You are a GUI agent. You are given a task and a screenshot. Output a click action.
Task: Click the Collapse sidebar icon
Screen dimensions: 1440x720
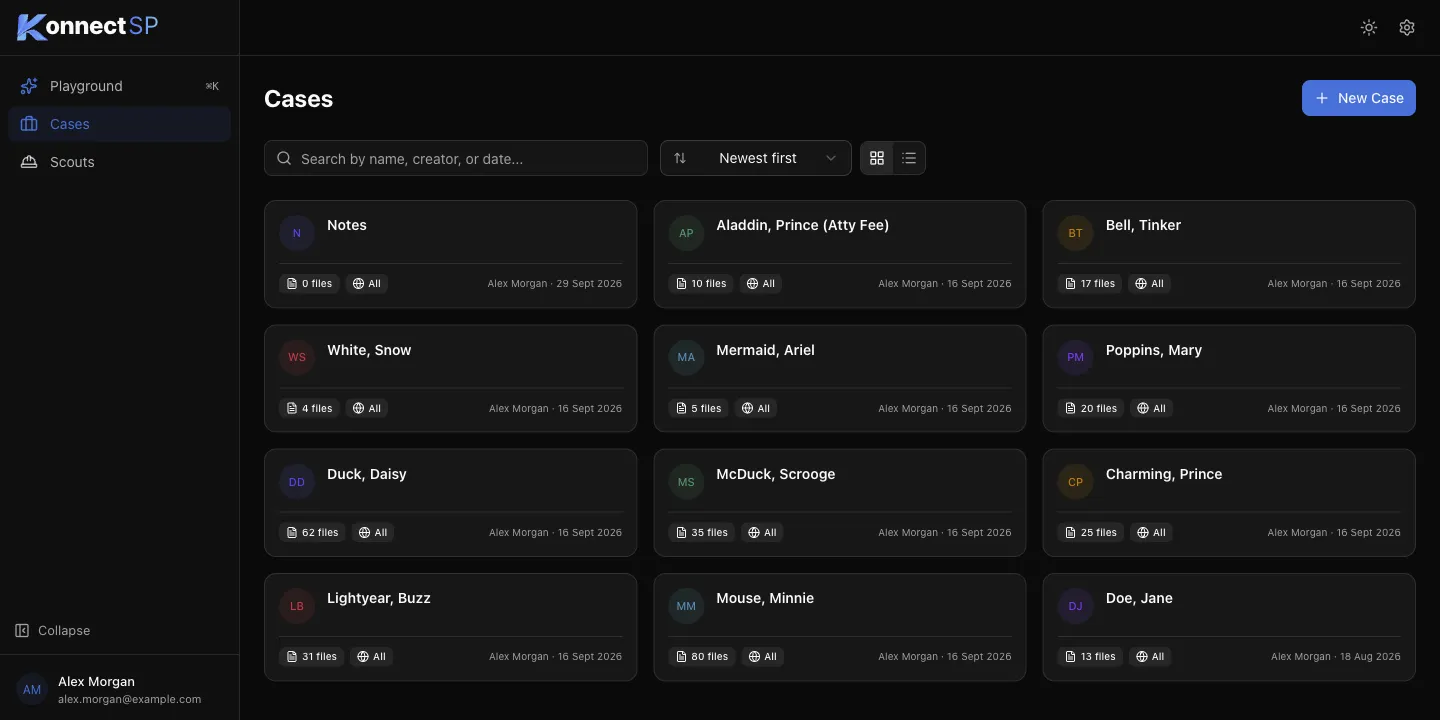pyautogui.click(x=22, y=630)
